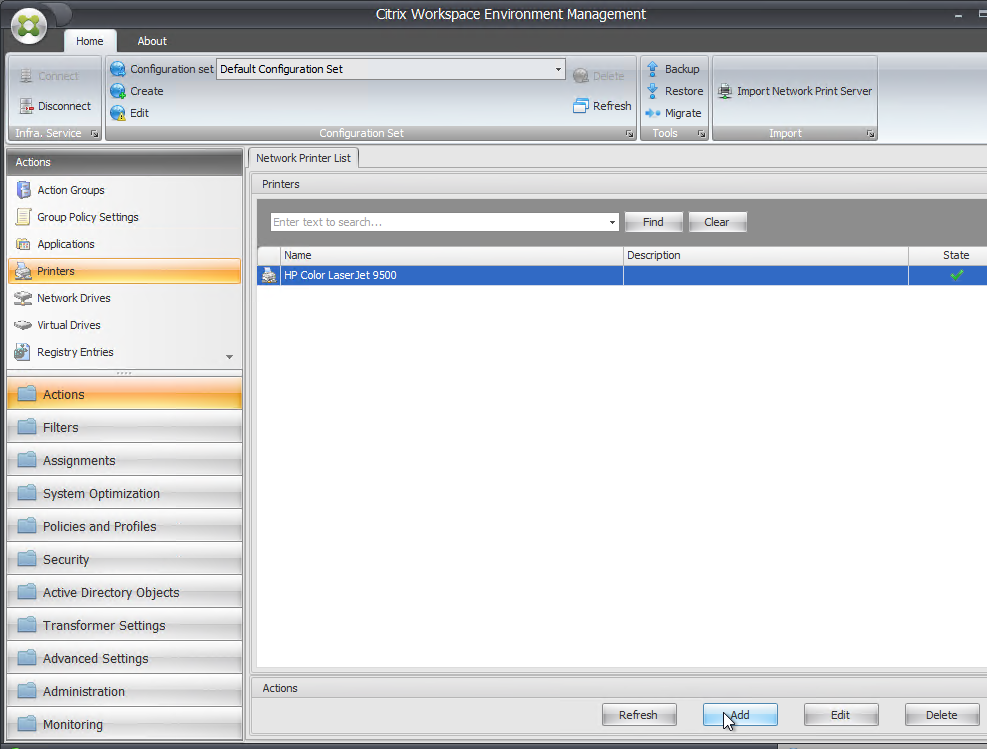The image size is (987, 749).
Task: Switch to the Home ribbon tab
Action: [89, 41]
